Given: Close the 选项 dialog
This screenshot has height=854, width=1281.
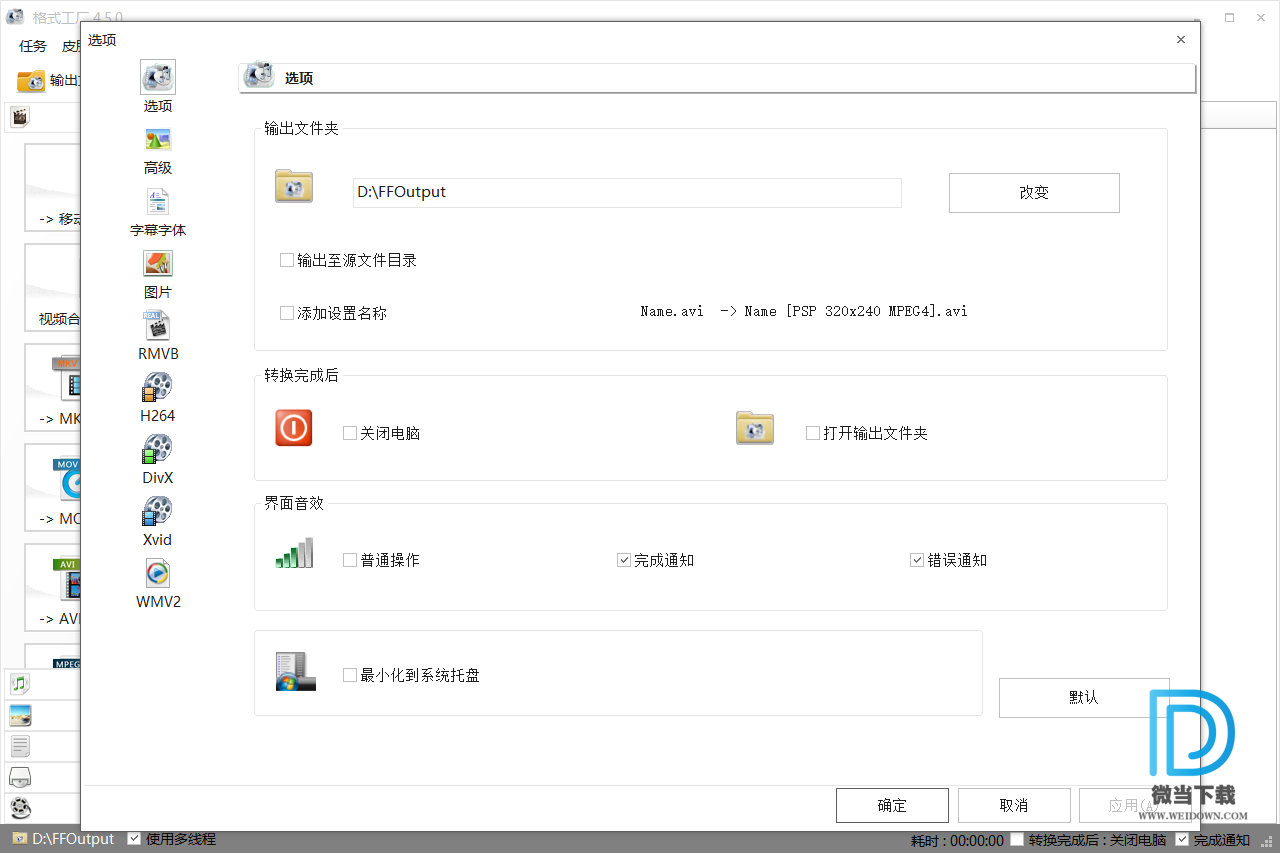Looking at the screenshot, I should 1181,40.
